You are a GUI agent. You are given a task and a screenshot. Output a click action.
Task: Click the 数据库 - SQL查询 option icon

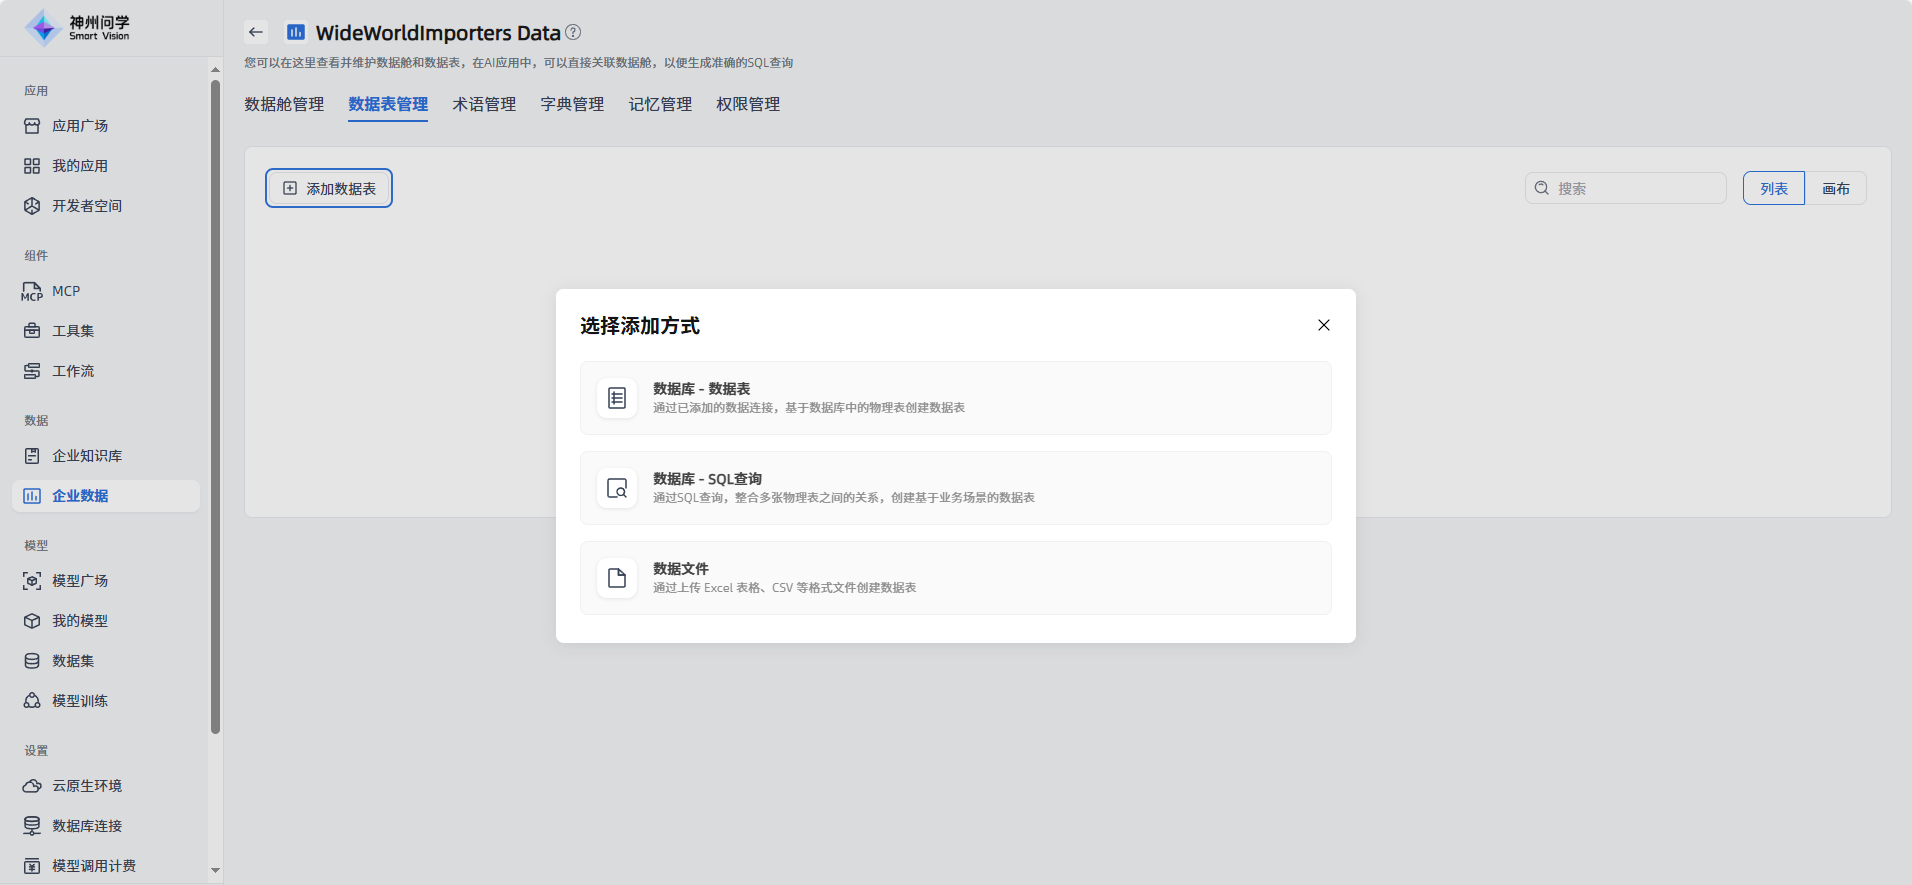[617, 488]
